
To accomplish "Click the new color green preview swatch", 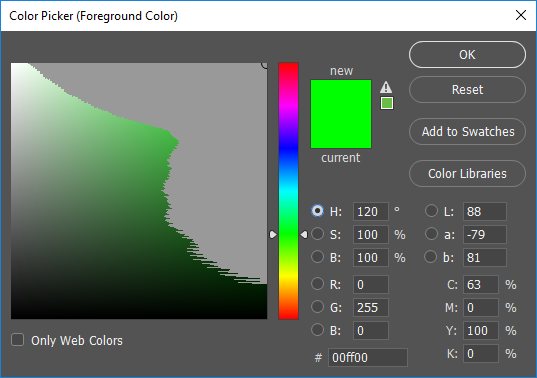I will tap(341, 114).
